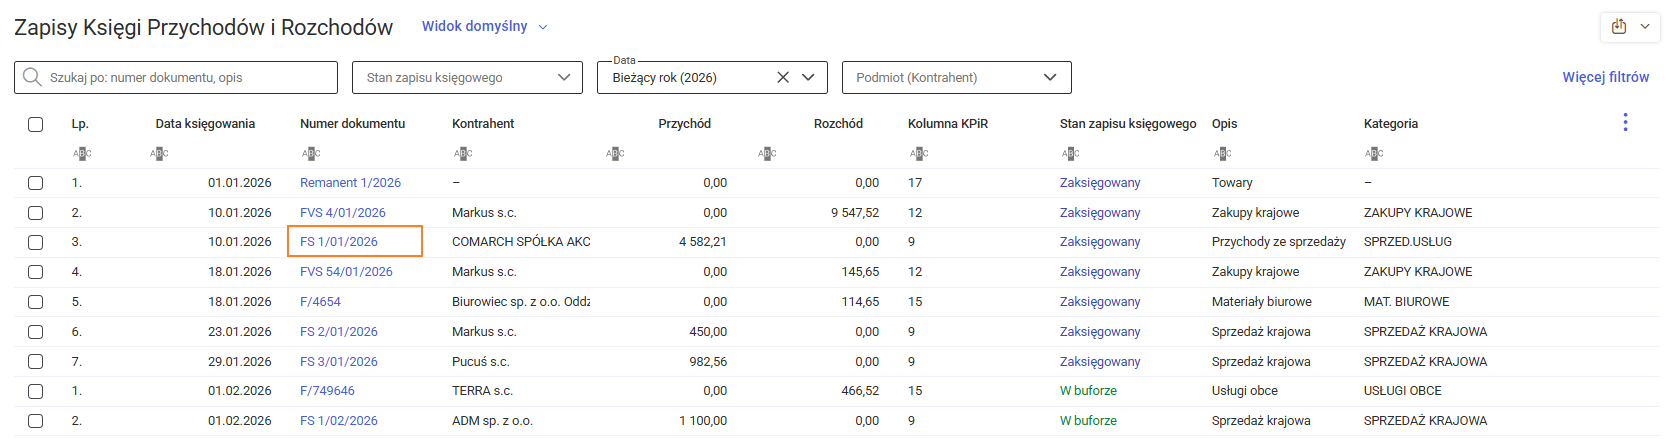The image size is (1667, 439).
Task: Select checkbox for row FS 1/02/2026
Action: pos(36,421)
